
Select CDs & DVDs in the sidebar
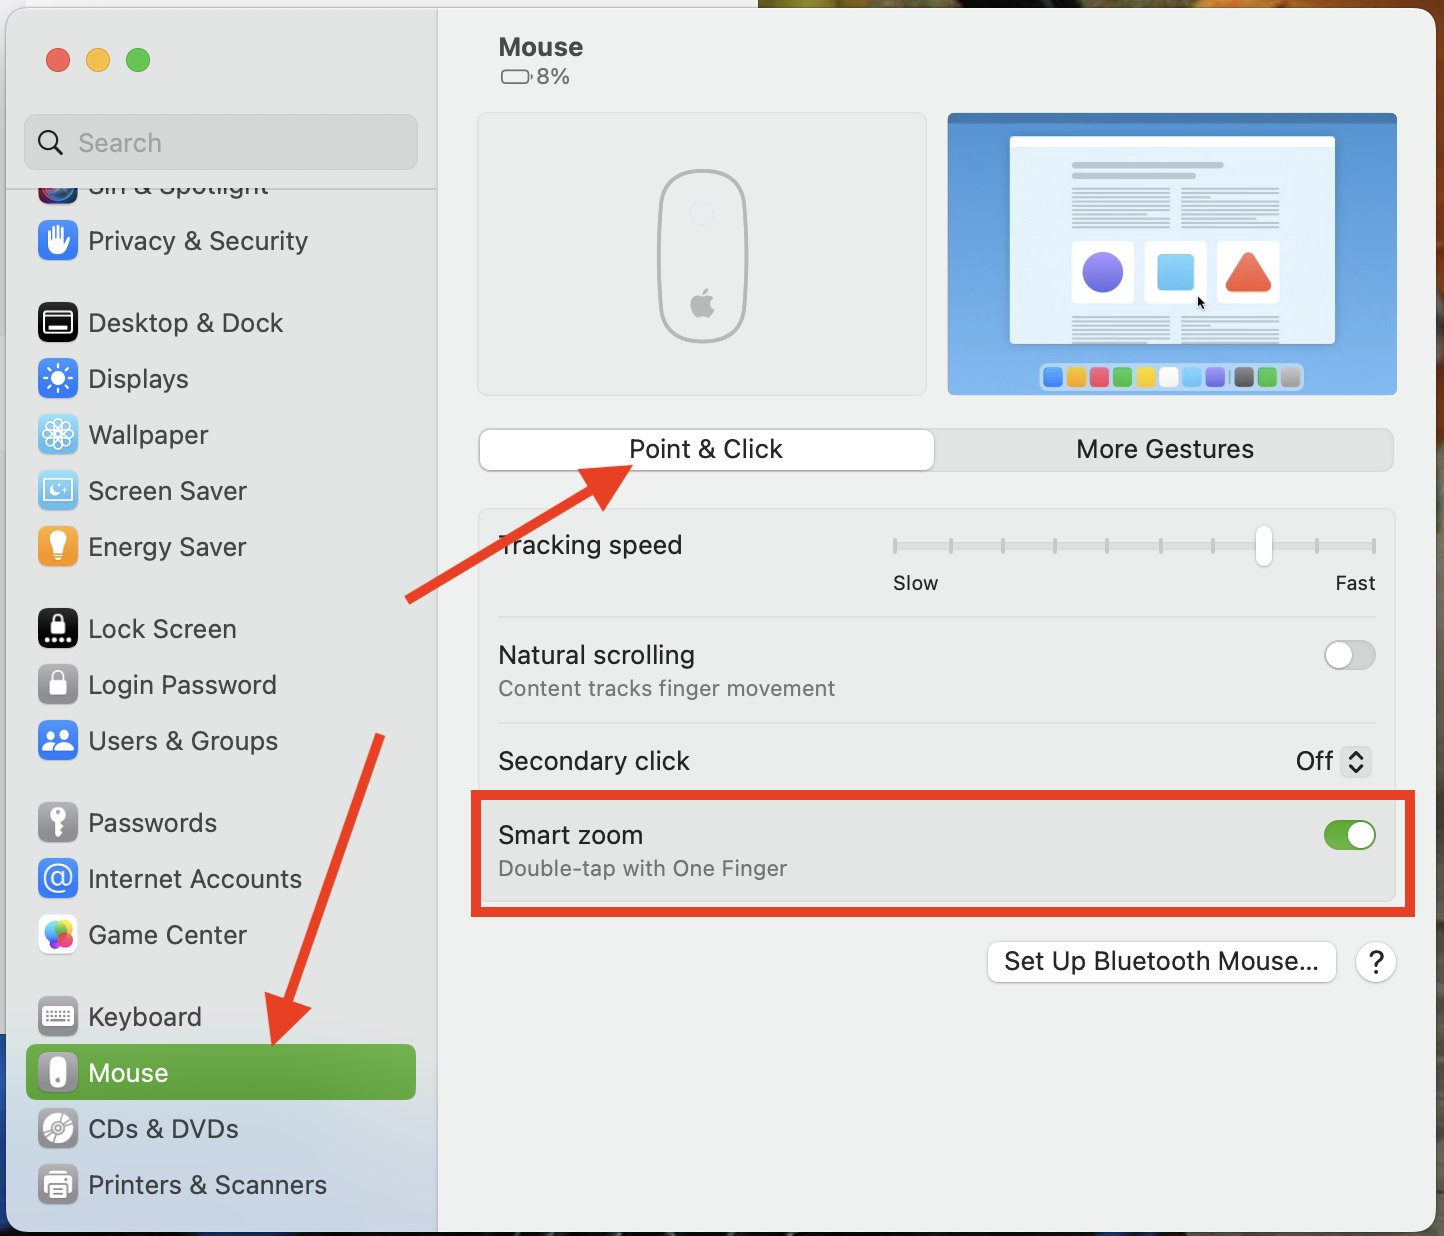pos(163,1128)
